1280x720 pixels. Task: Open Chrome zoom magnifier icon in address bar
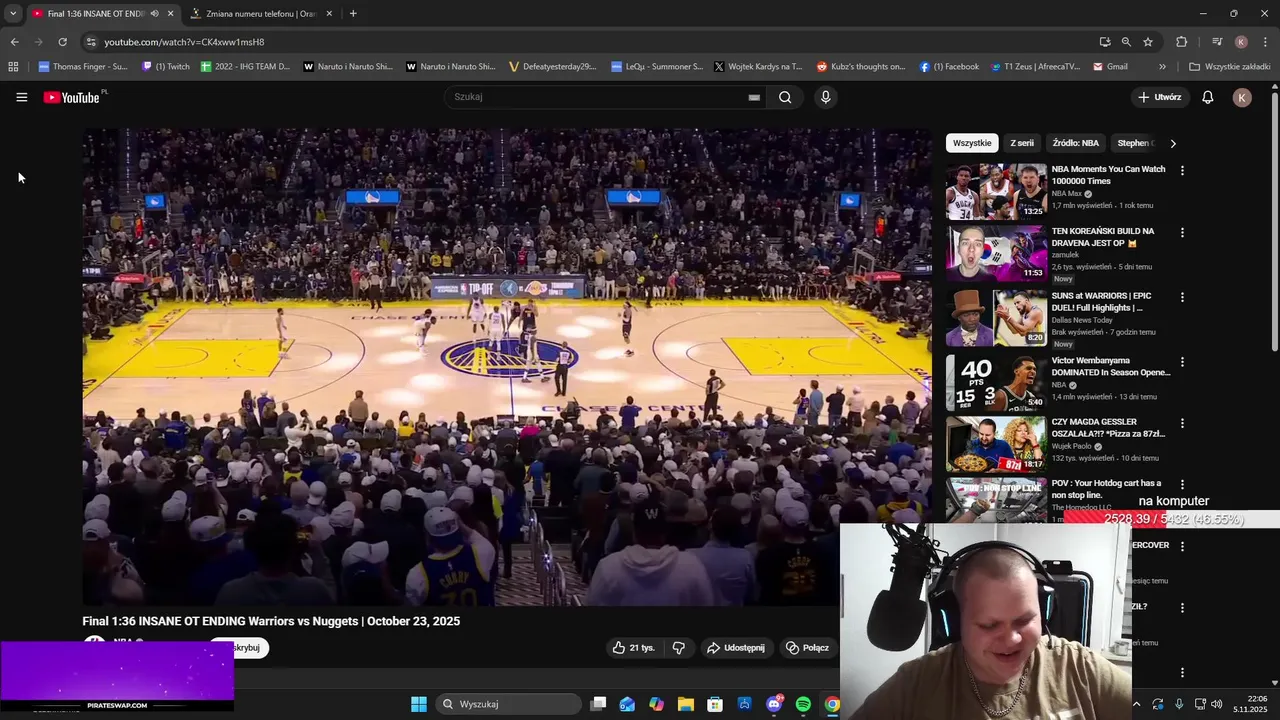point(1126,42)
